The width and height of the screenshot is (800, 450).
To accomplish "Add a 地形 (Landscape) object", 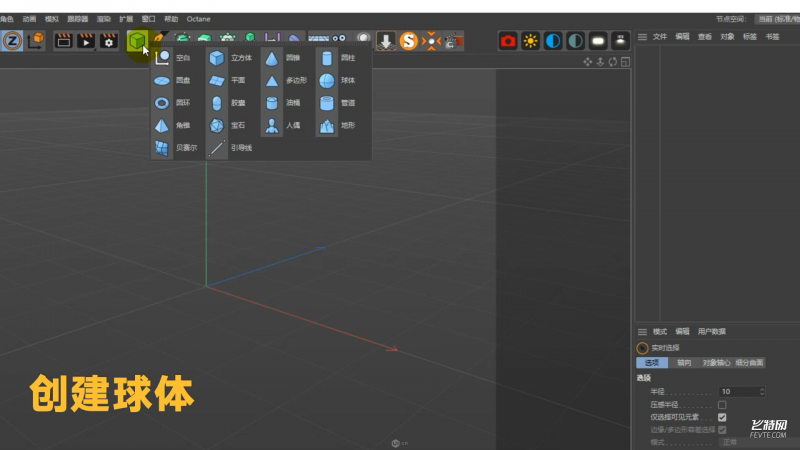I will (x=337, y=126).
